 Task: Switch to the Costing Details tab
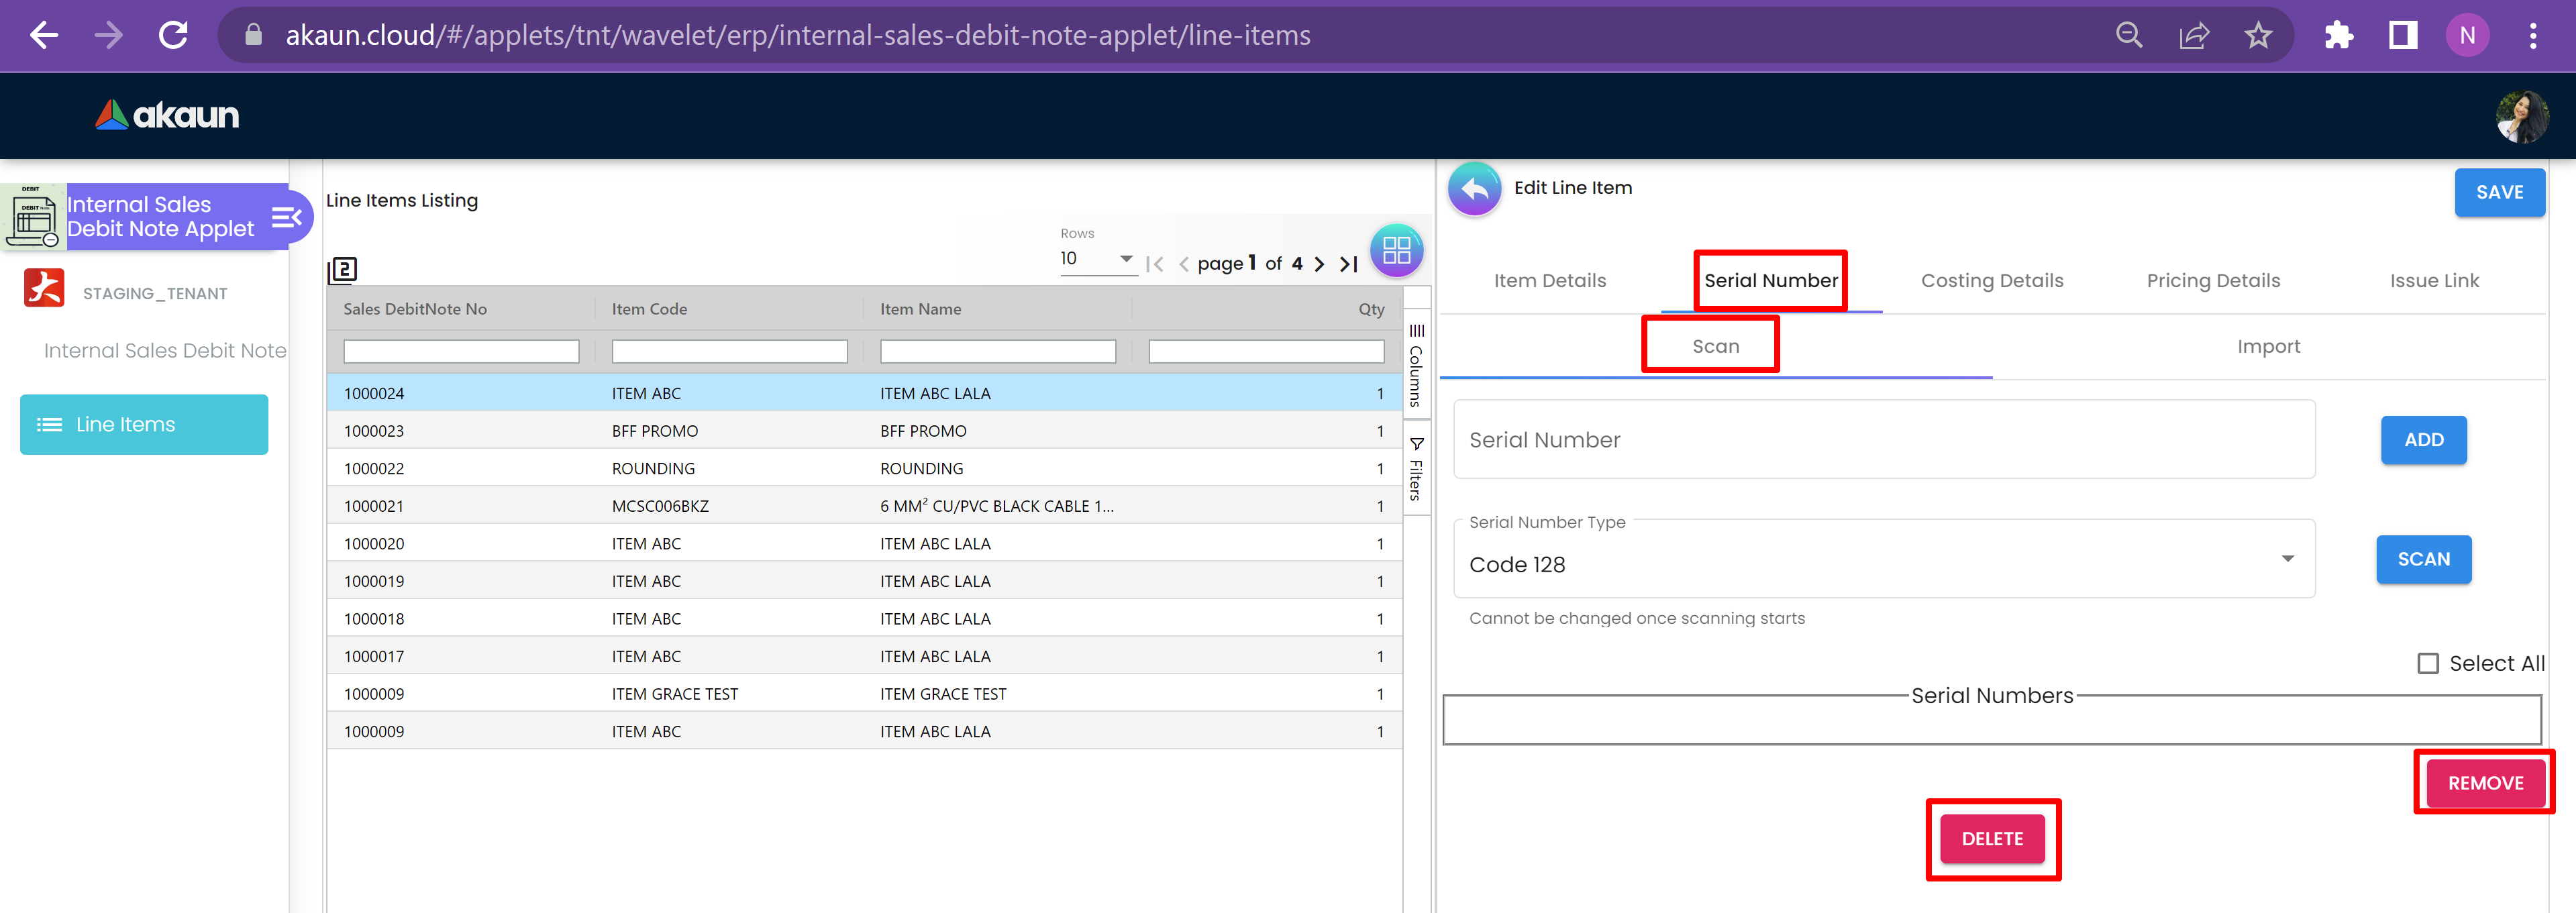point(1991,281)
